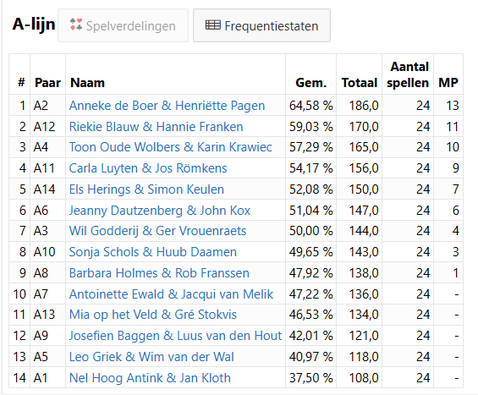Screen dimensions: 478x395
Task: Open Nel Hoog Antink & Jan Kloth
Action: (x=150, y=378)
